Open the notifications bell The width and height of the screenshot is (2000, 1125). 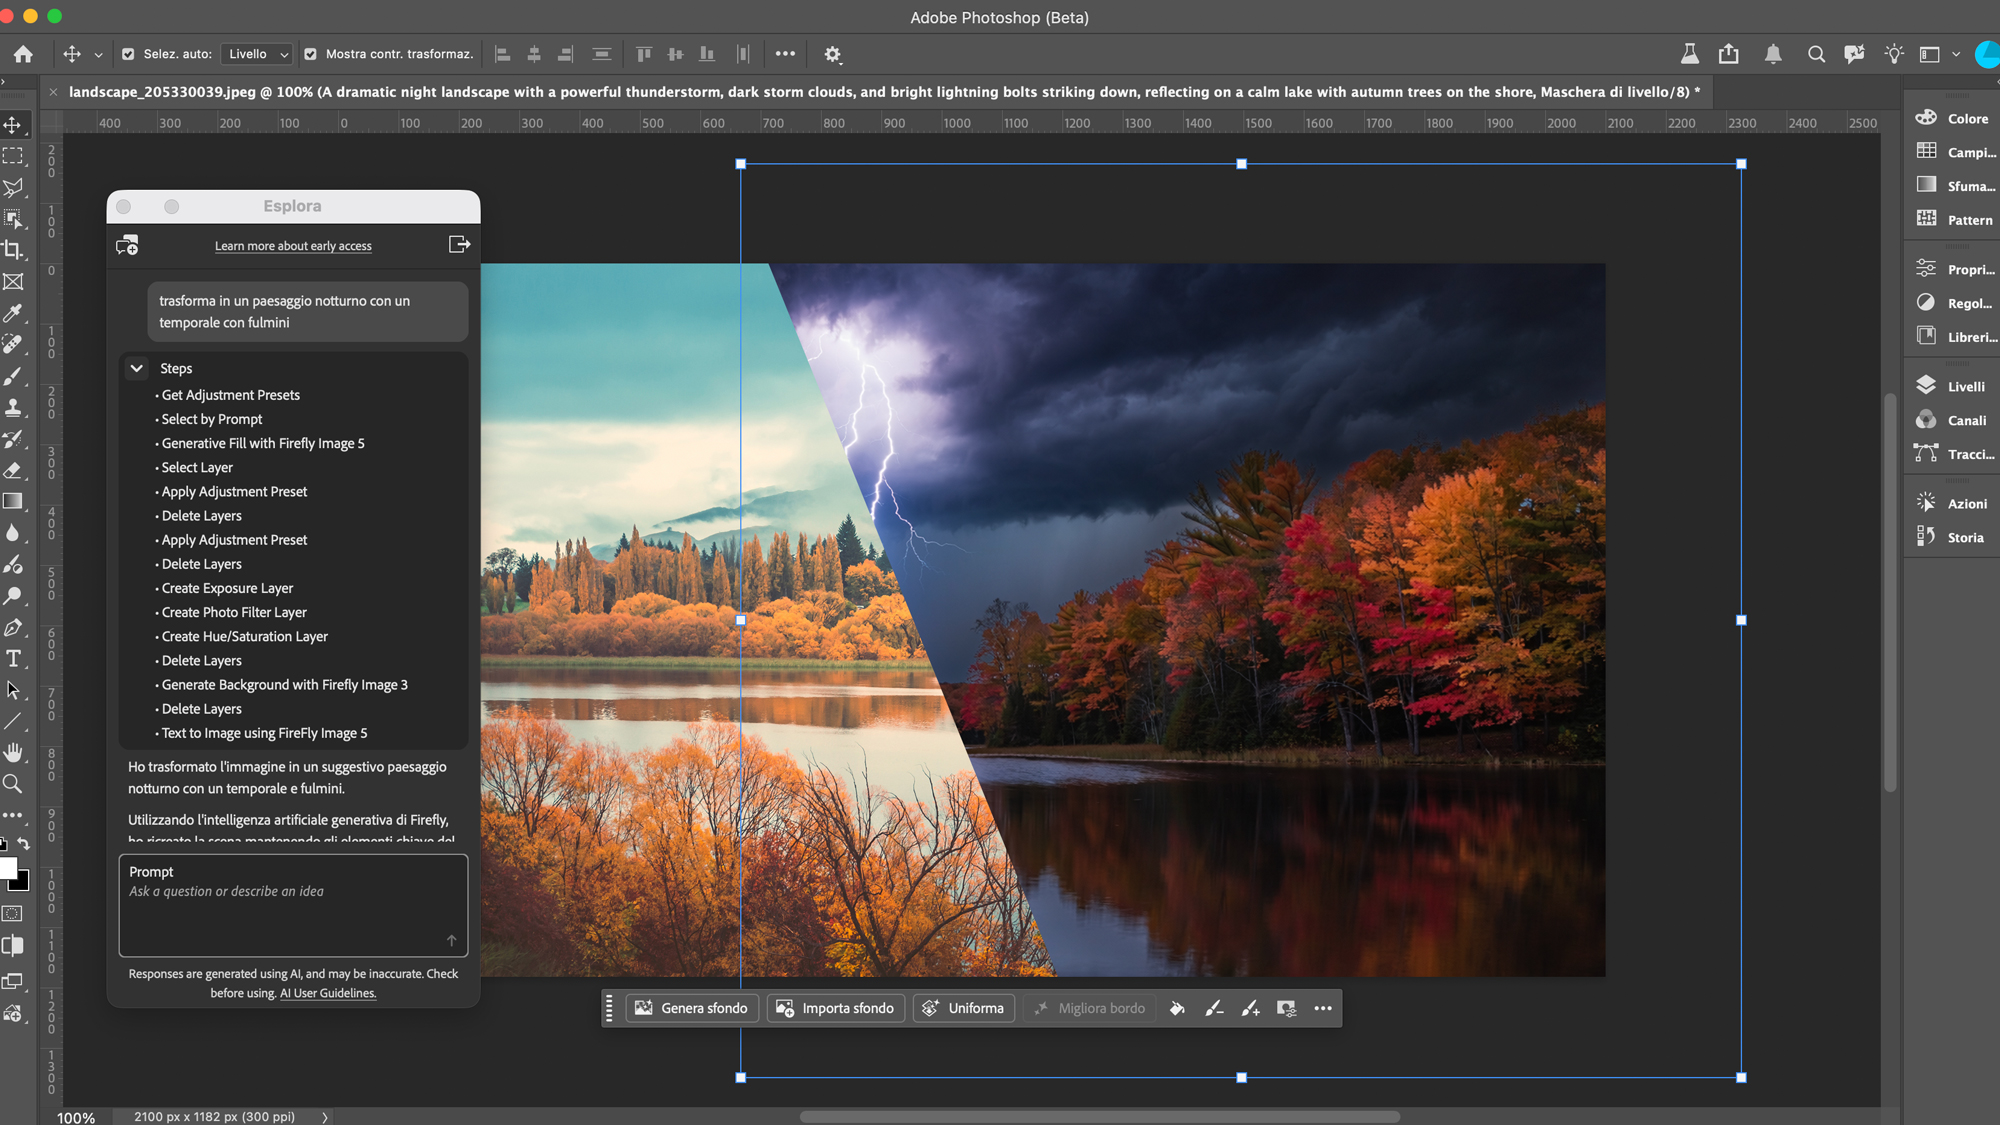(1773, 54)
